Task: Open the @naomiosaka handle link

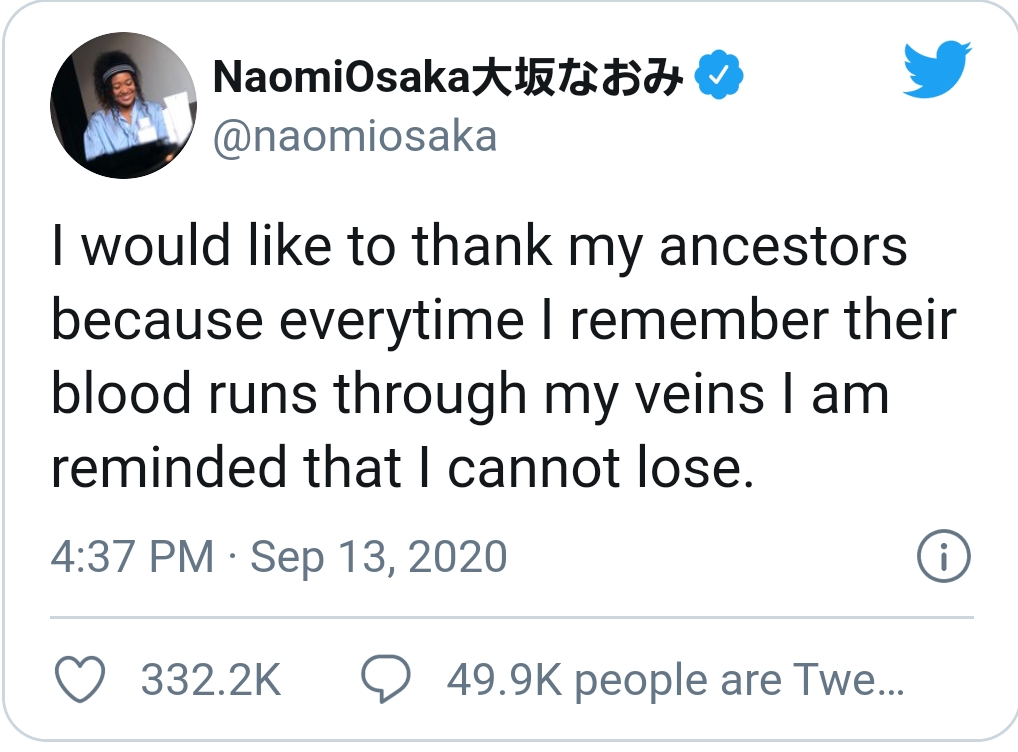Action: (x=355, y=137)
